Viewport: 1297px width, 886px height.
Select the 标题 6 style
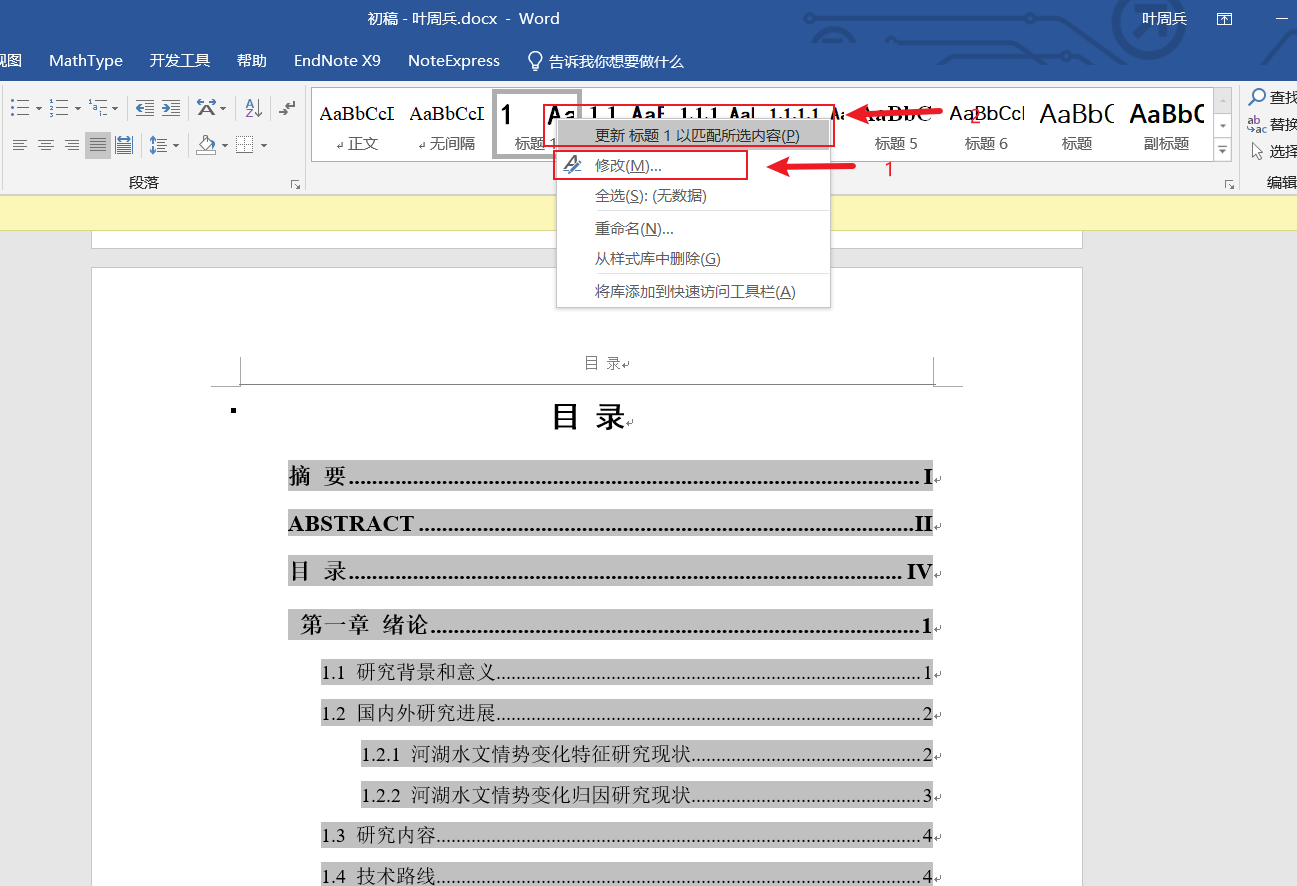point(987,124)
